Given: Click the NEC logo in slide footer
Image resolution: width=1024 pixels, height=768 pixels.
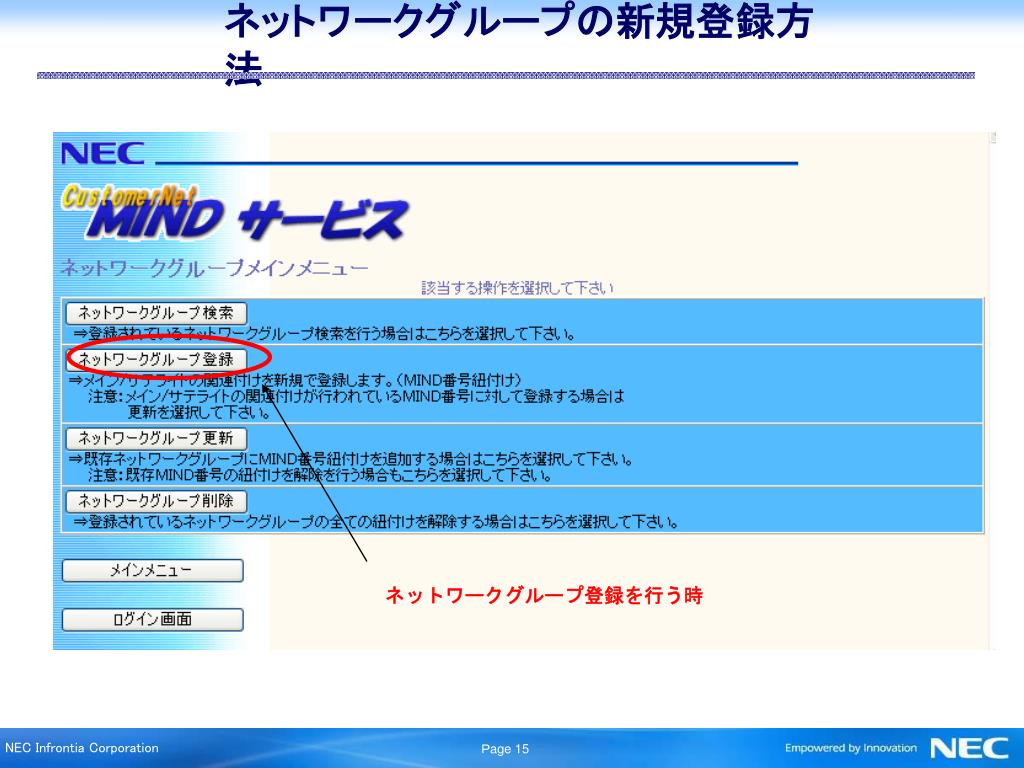Looking at the screenshot, I should coord(969,748).
